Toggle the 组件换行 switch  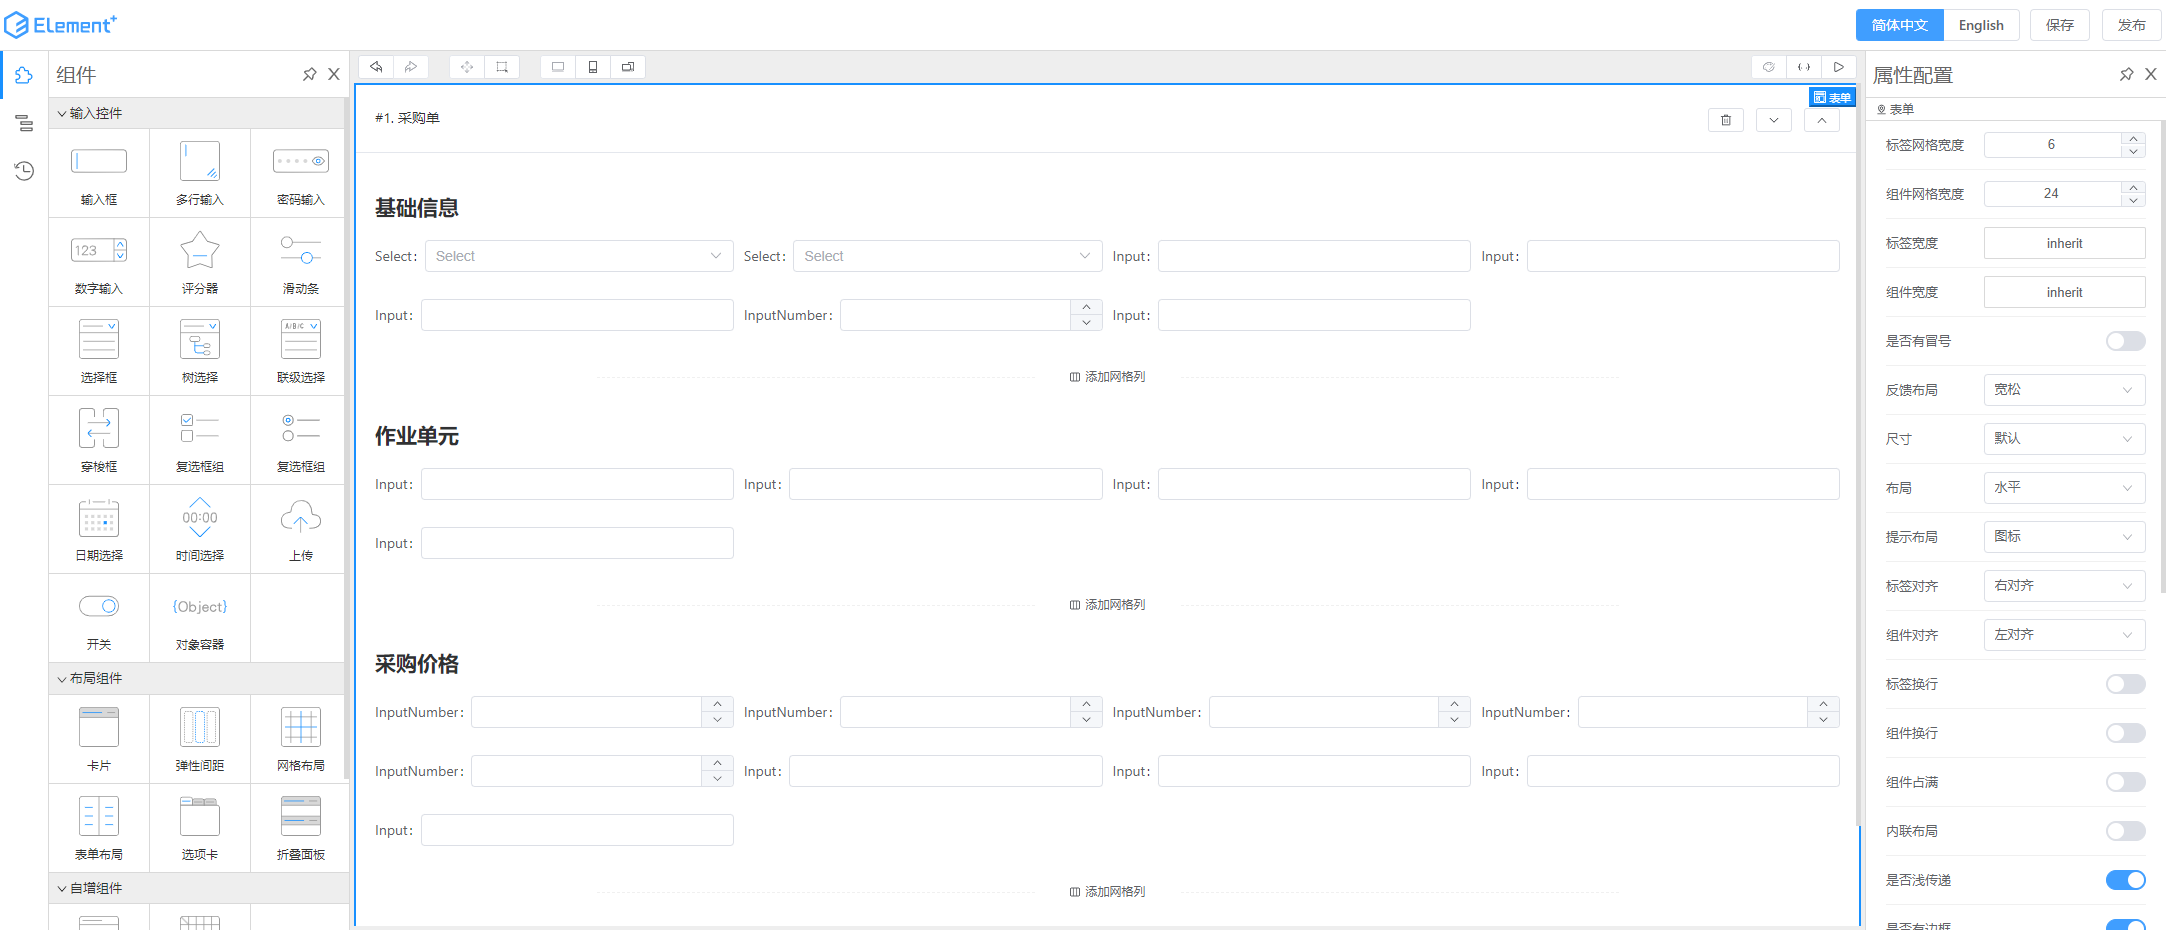(x=2126, y=733)
